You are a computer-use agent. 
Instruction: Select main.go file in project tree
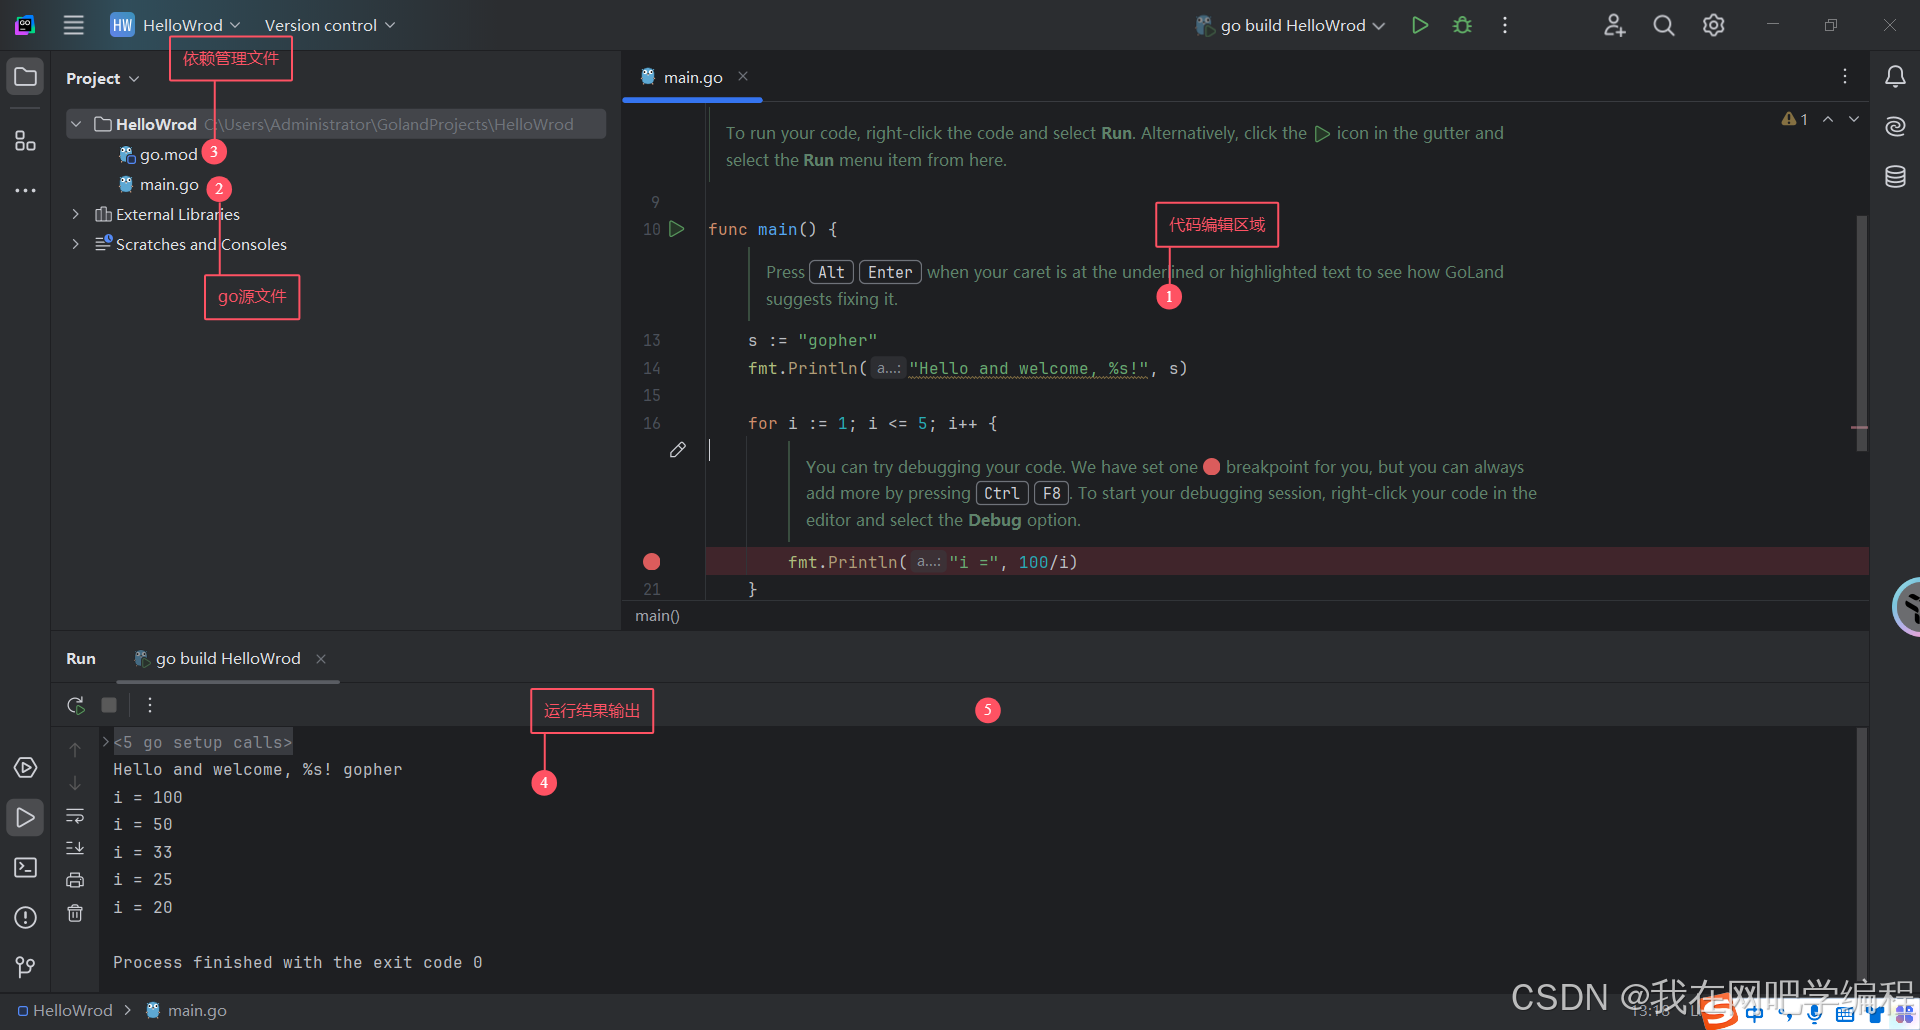point(159,184)
